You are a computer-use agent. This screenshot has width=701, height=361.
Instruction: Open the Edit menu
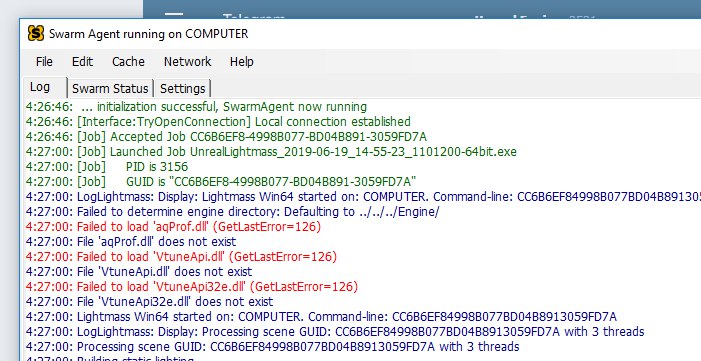pyautogui.click(x=82, y=62)
